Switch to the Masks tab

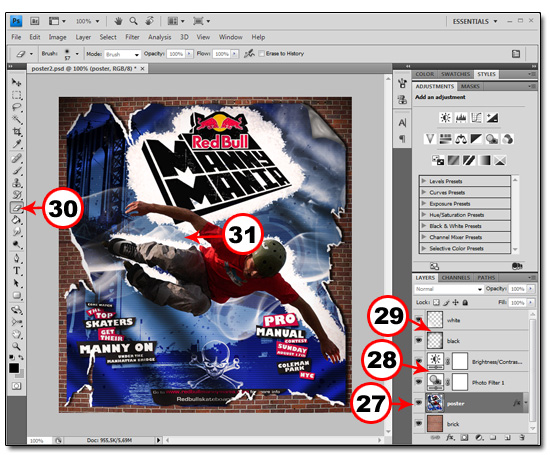coord(470,86)
